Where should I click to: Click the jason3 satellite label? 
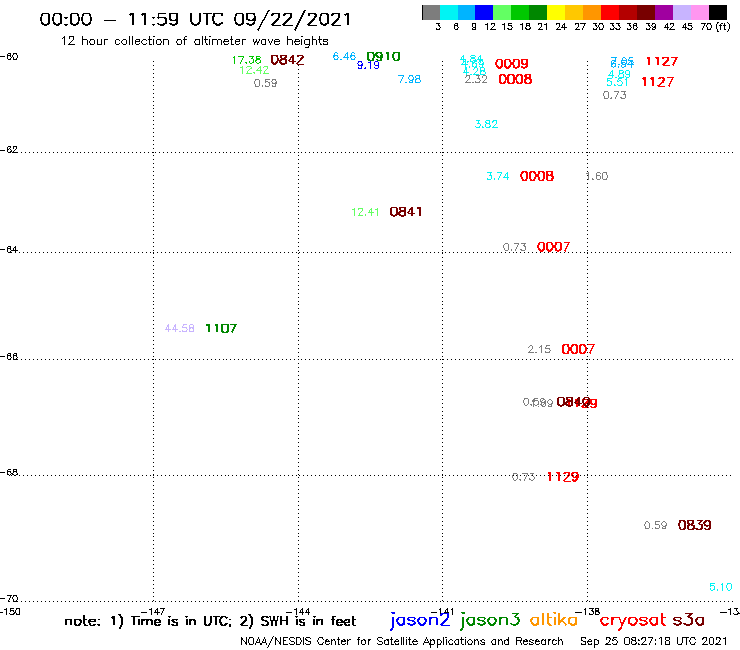(x=490, y=621)
